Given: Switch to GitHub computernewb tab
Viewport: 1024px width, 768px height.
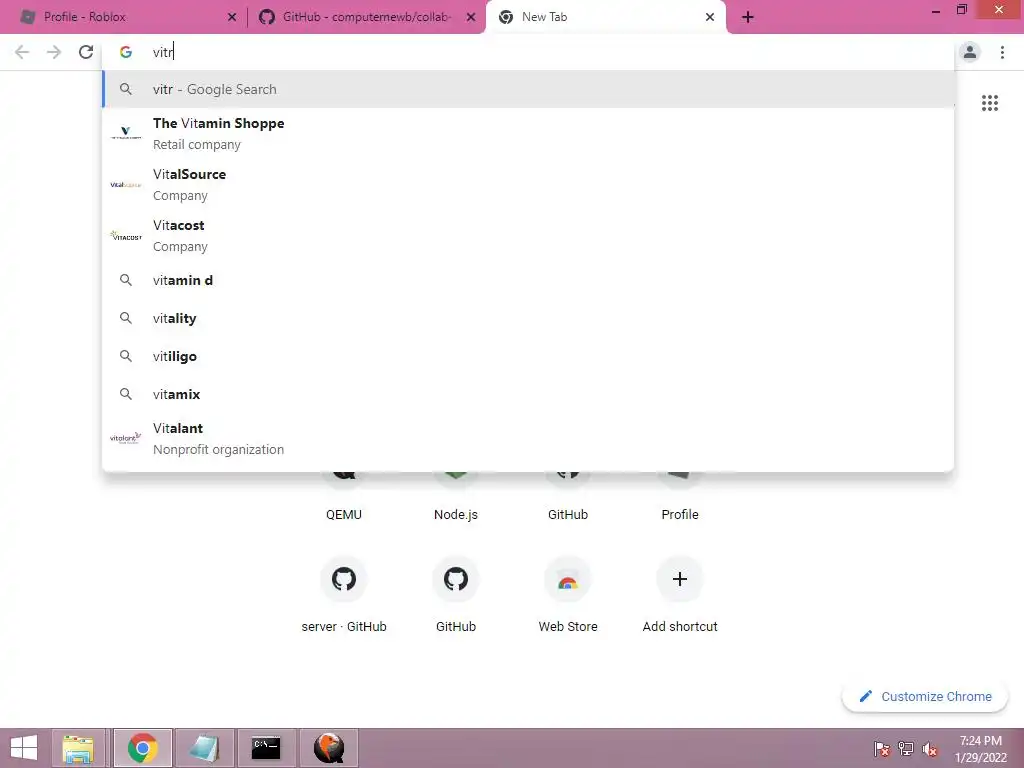Looking at the screenshot, I should pyautogui.click(x=366, y=17).
